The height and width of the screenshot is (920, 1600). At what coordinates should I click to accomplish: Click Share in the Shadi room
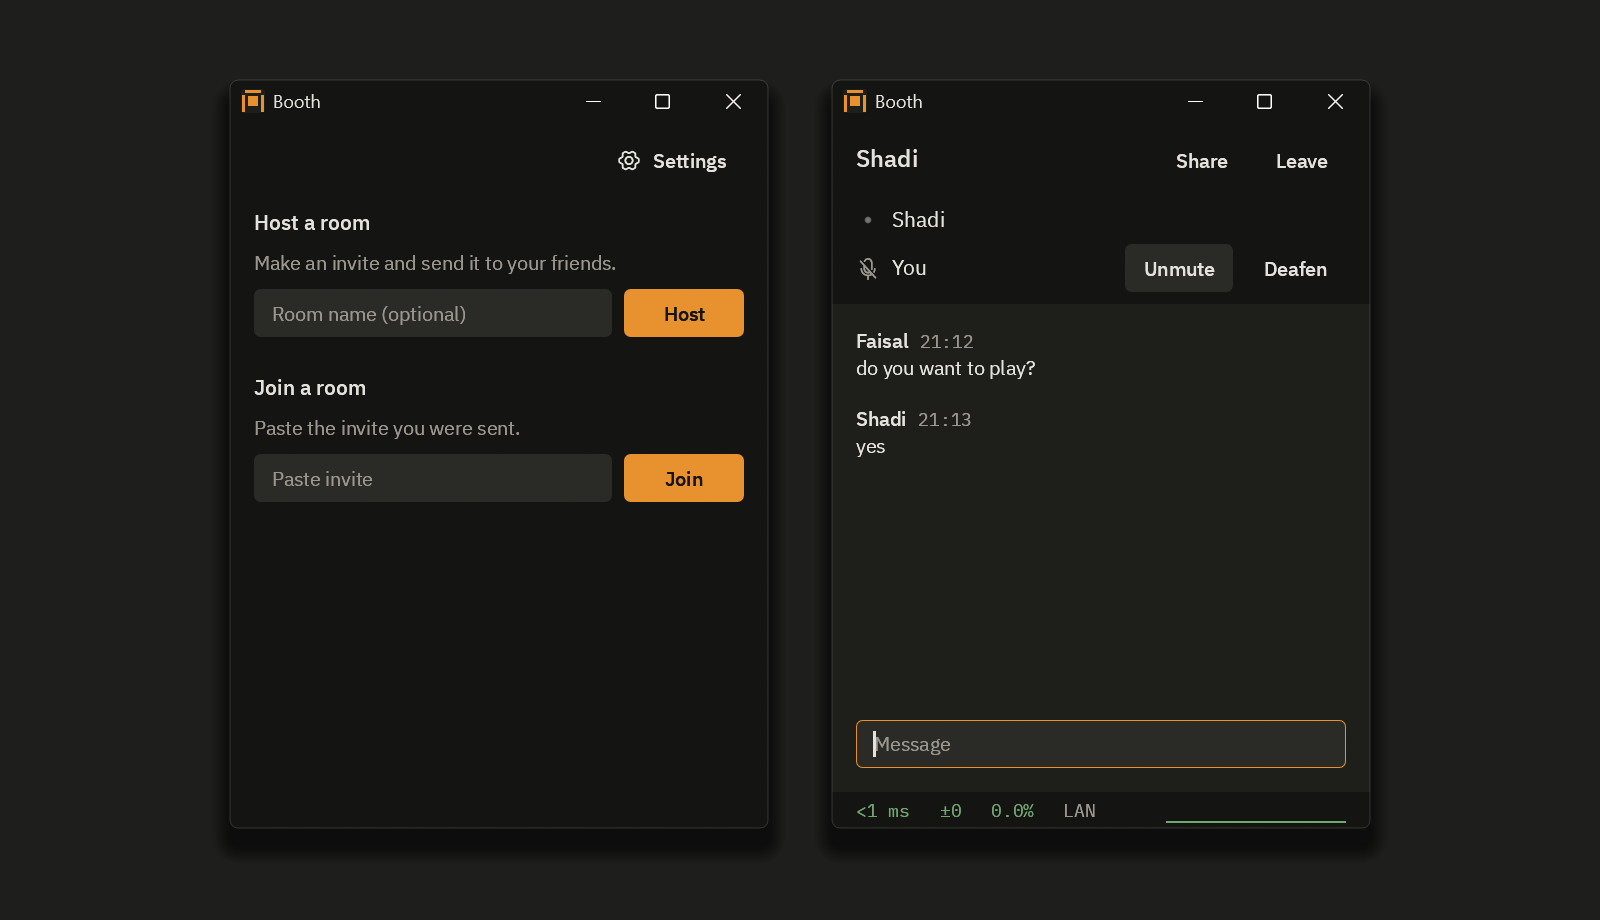[1202, 161]
